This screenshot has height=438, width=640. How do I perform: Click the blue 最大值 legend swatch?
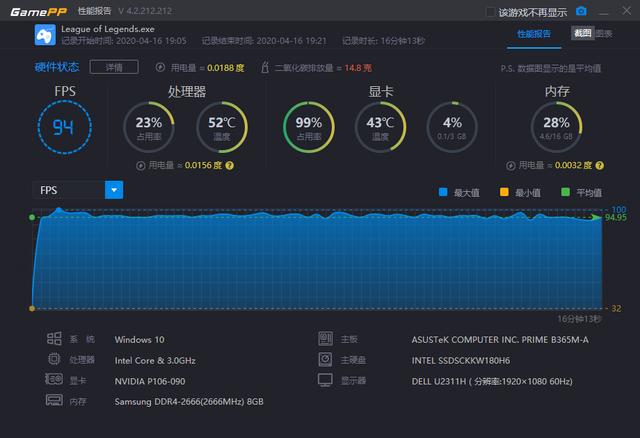click(x=443, y=192)
